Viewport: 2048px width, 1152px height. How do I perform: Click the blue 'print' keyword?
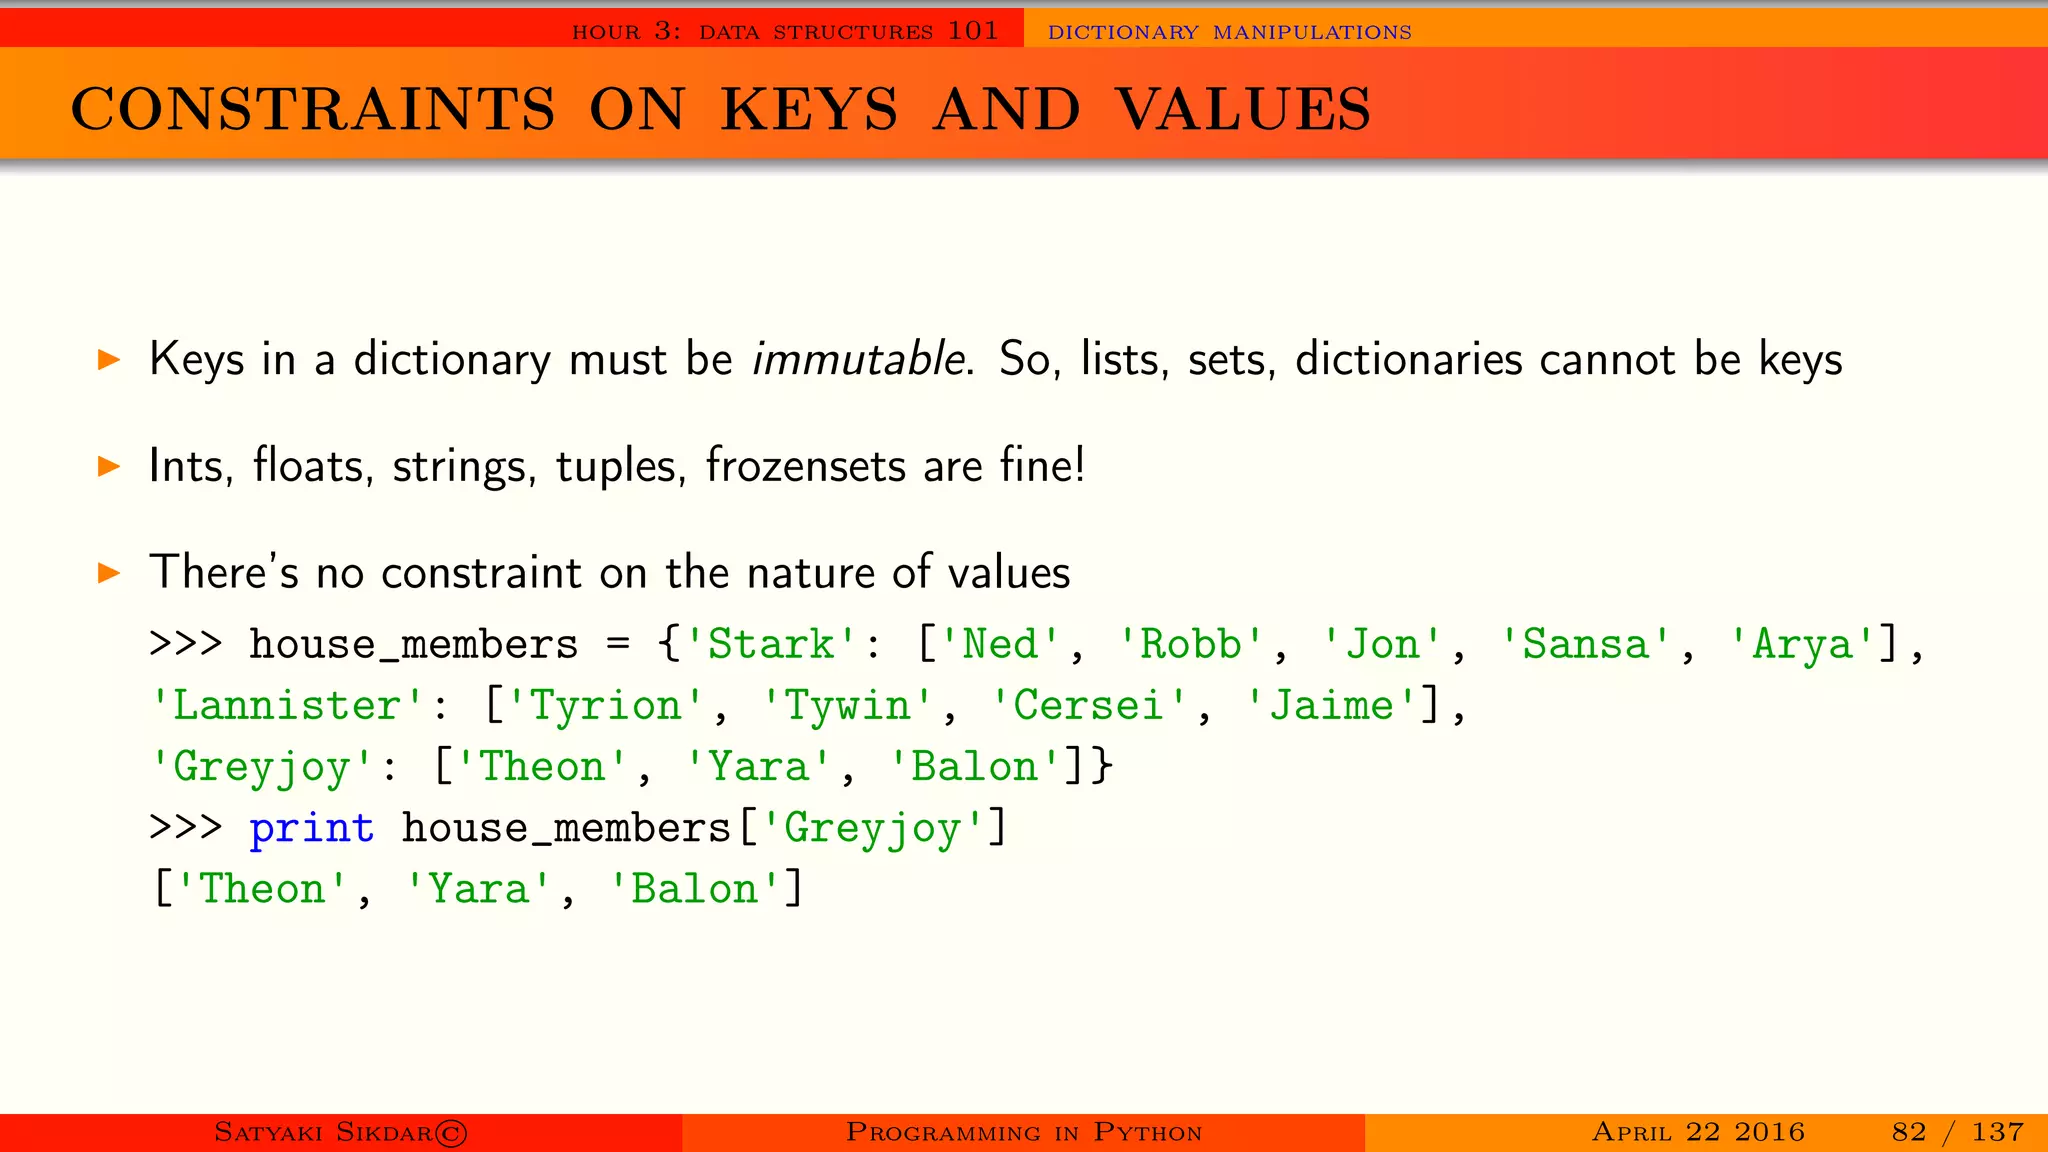pyautogui.click(x=312, y=829)
